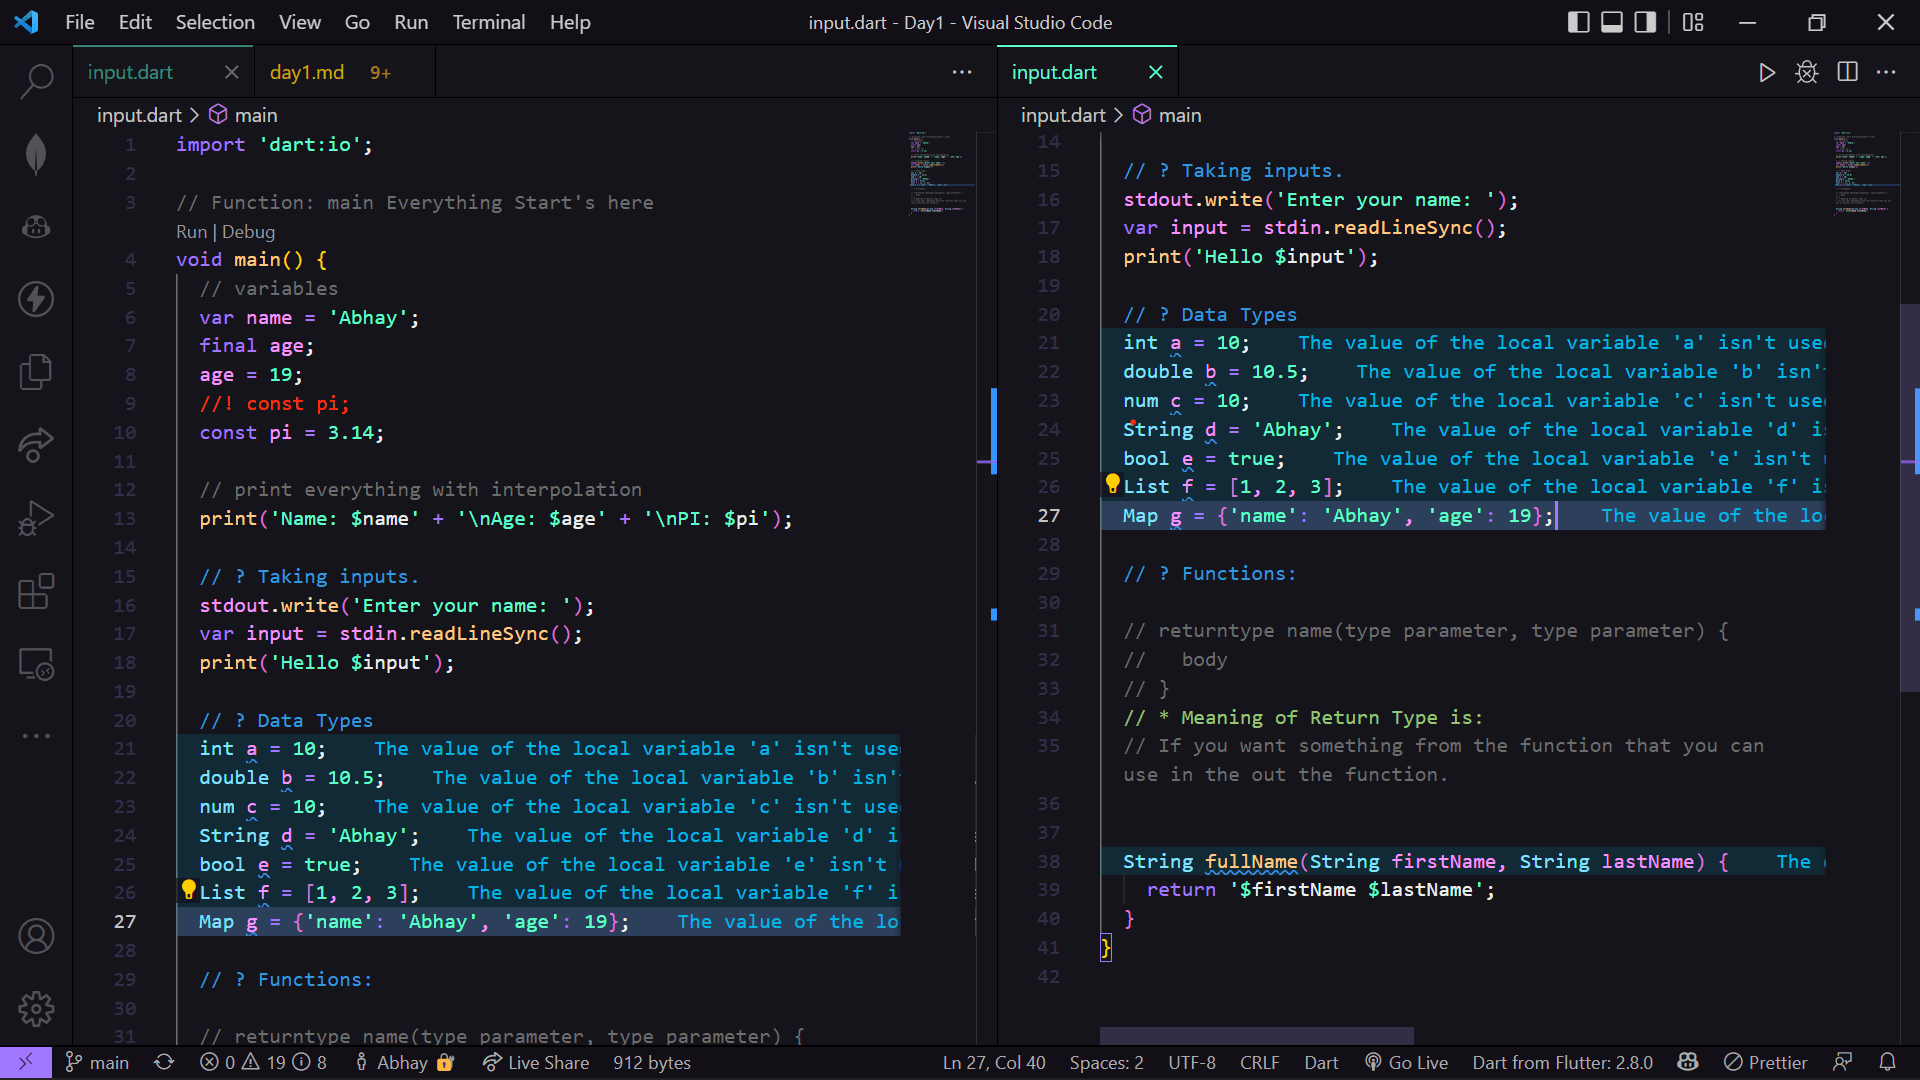Open the Manage gear icon
The image size is (1920, 1080).
(x=36, y=1009)
